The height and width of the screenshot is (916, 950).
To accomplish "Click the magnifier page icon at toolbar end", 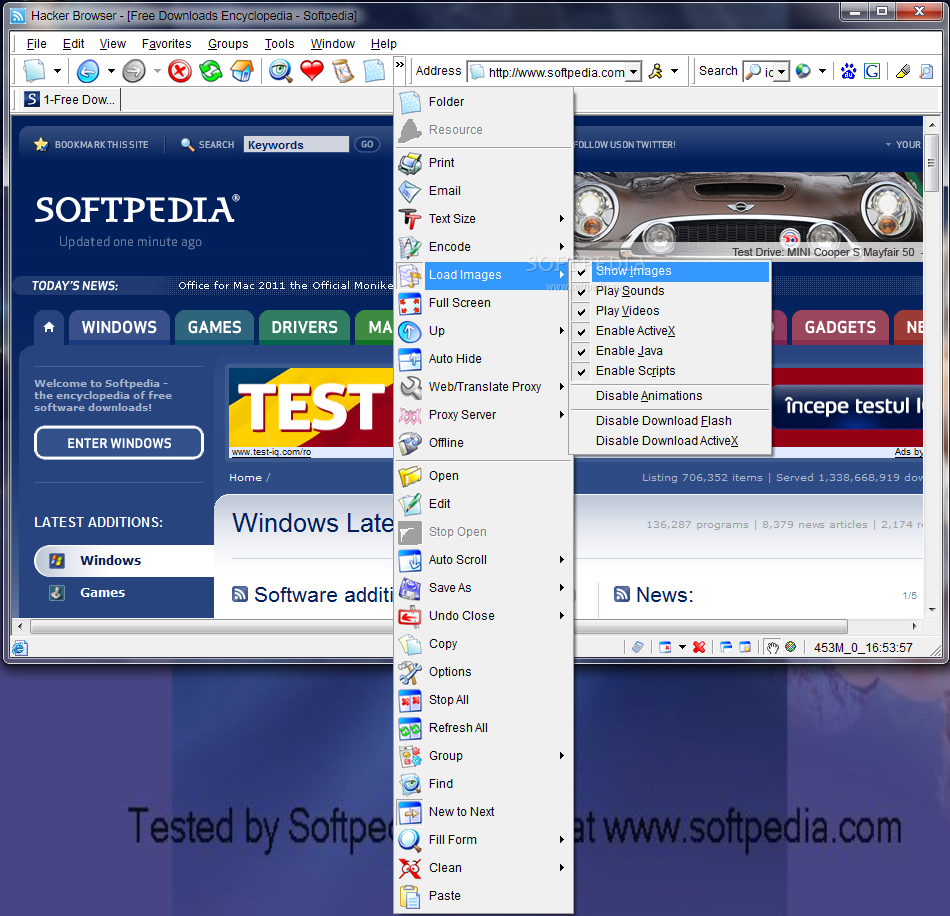I will click(x=926, y=71).
